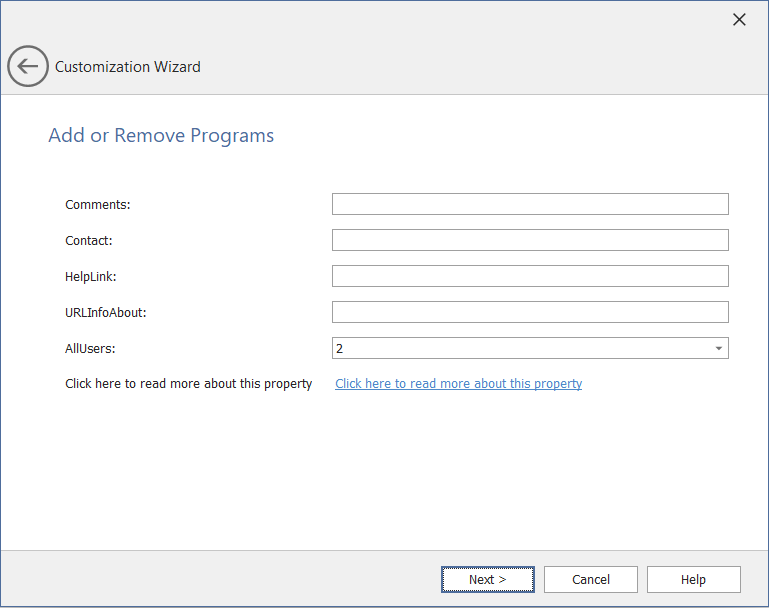This screenshot has height=608, width=769.
Task: Click the HelpLink: label
Action: 91,276
